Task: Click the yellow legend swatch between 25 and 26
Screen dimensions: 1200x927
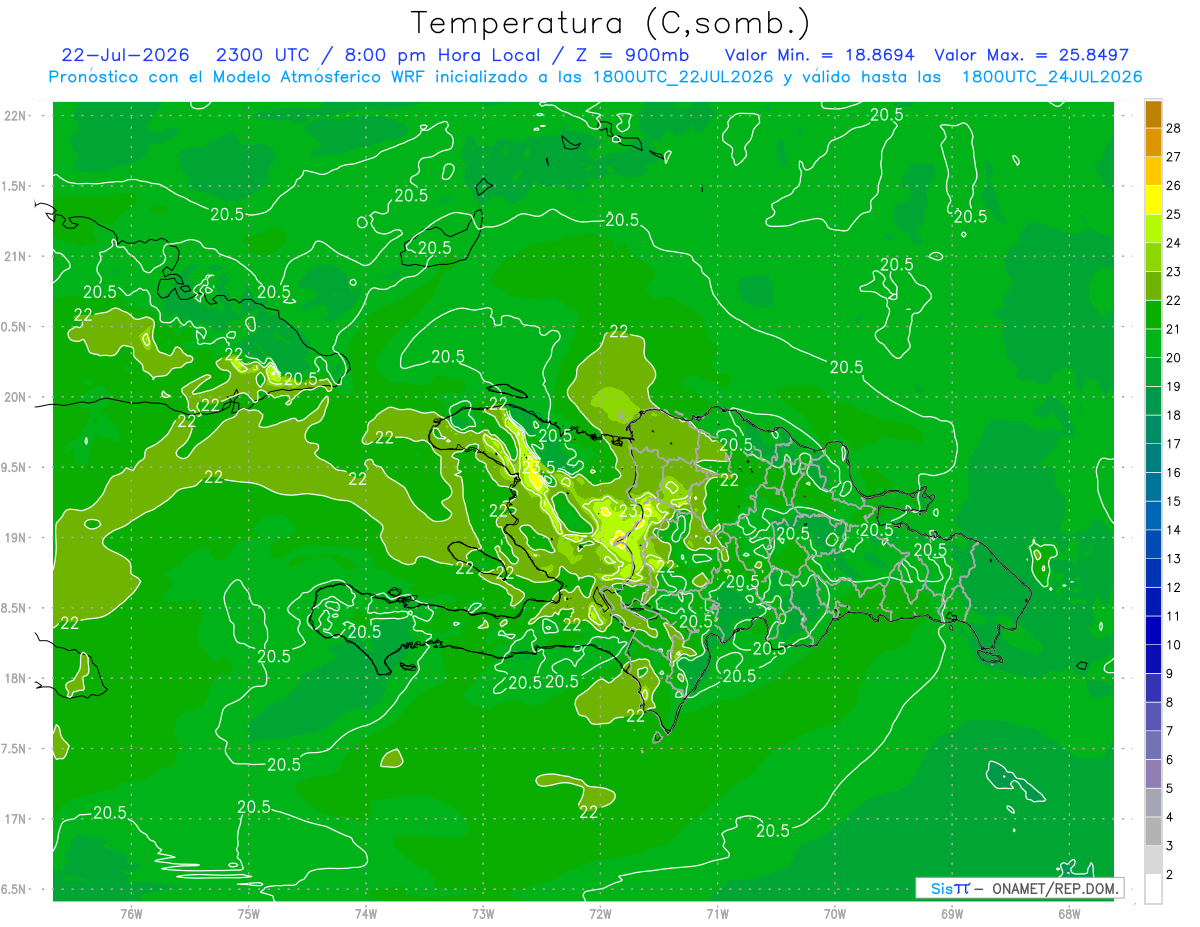Action: [1153, 200]
